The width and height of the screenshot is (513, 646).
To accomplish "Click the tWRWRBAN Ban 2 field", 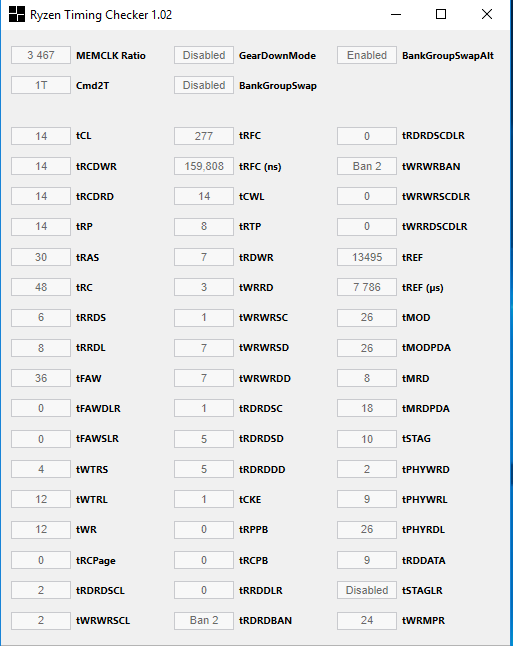I will click(367, 166).
